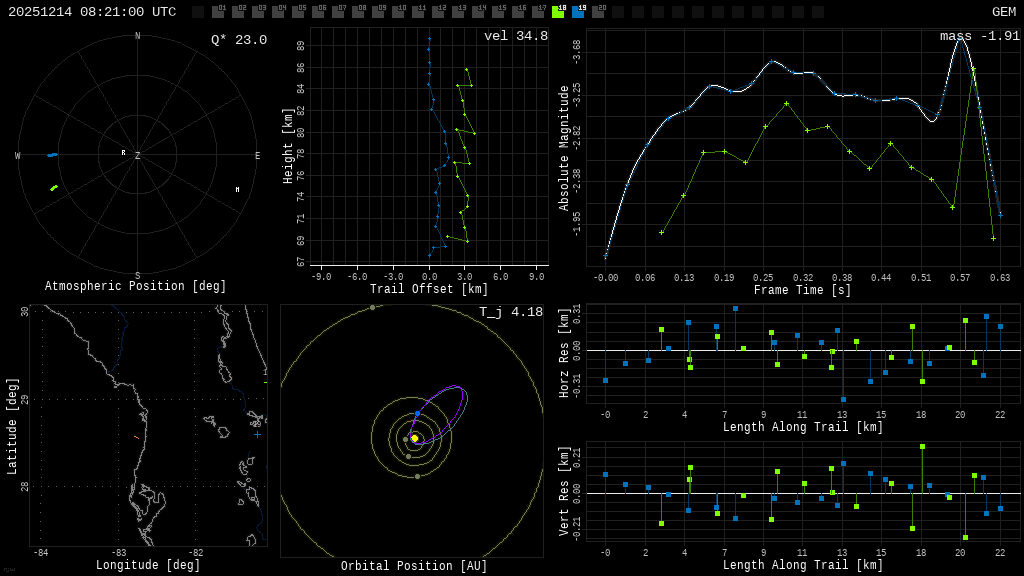Click the Height [km] axis label
The height and width of the screenshot is (576, 1024).
[x=288, y=146]
